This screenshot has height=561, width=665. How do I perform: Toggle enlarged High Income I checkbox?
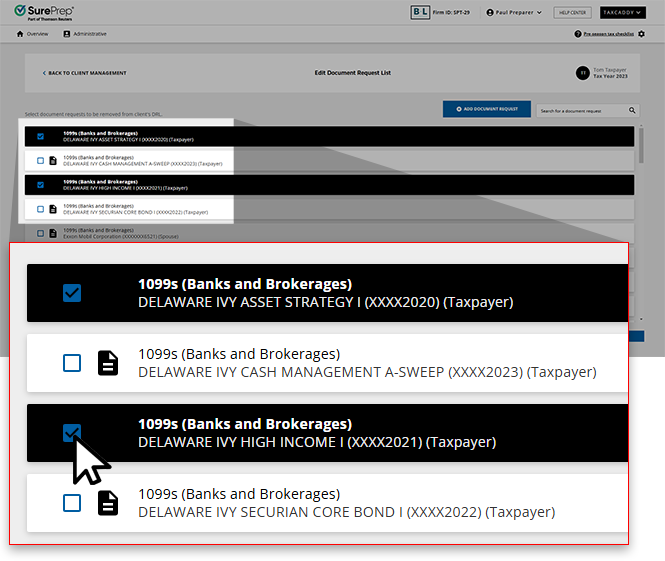click(x=72, y=433)
